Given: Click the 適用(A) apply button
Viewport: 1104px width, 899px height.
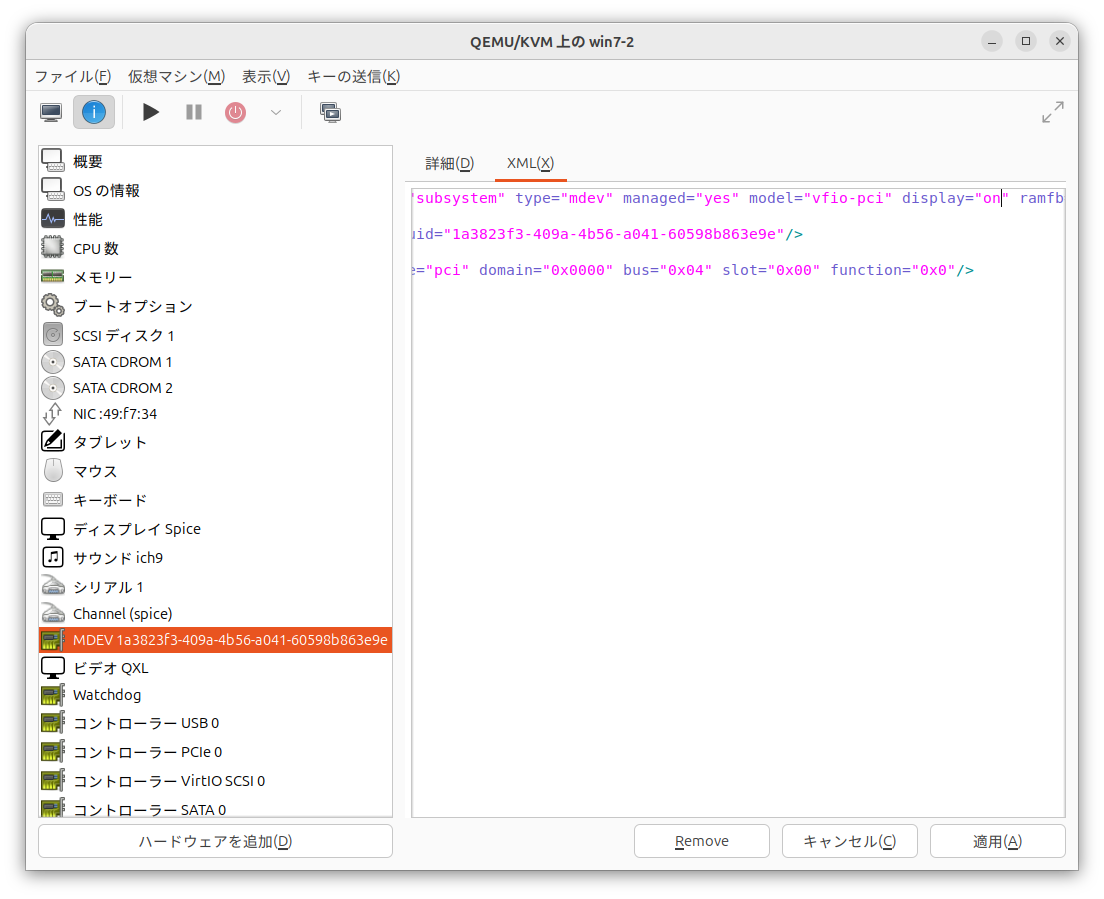Looking at the screenshot, I should [997, 841].
